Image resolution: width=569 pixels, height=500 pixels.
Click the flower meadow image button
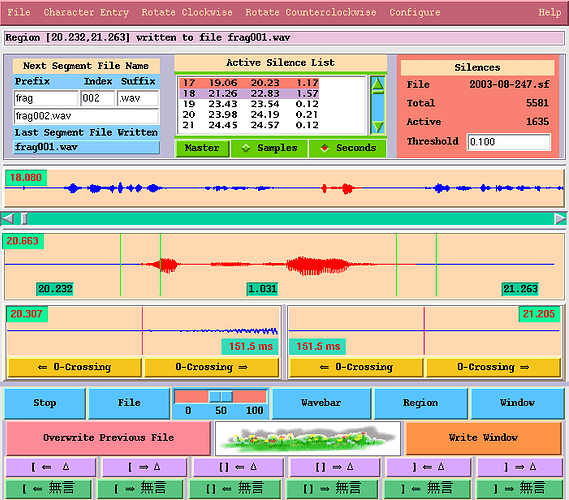(x=308, y=438)
